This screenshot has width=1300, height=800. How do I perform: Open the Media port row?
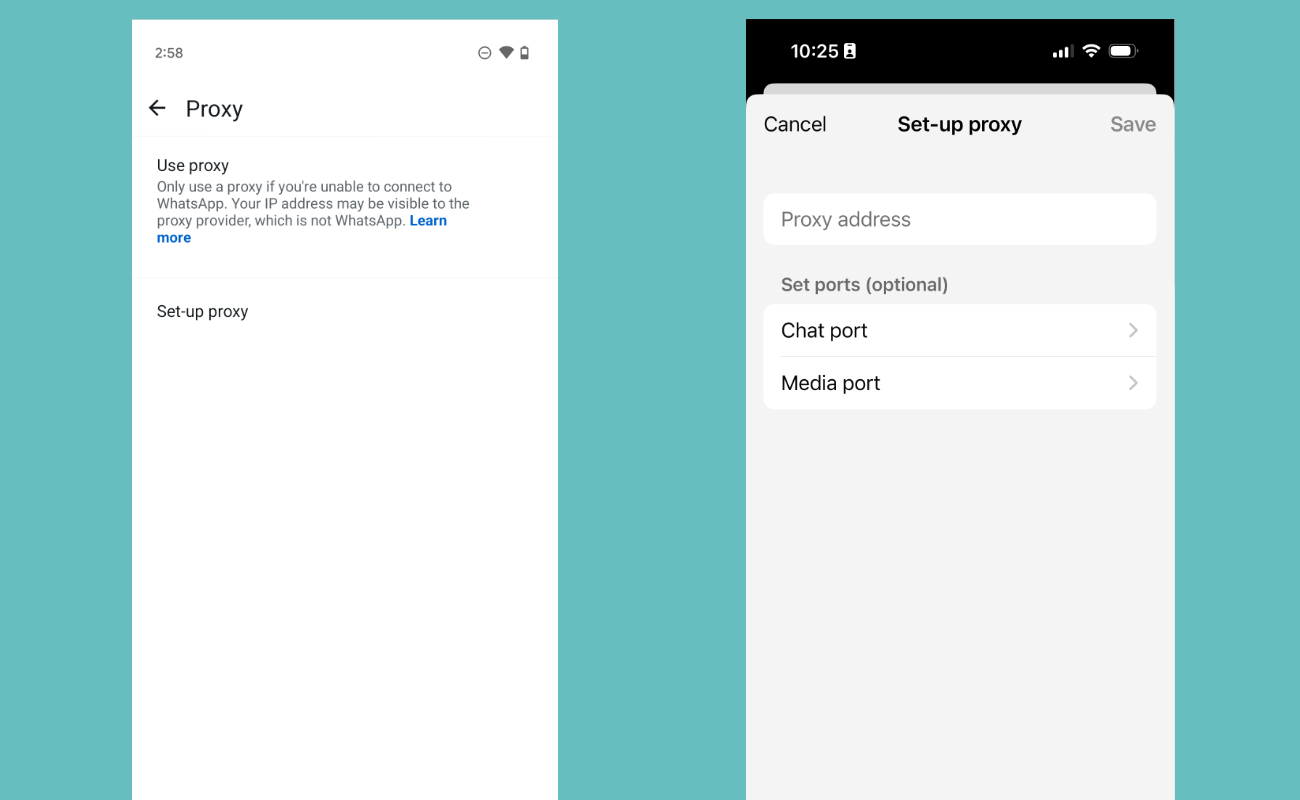pyautogui.click(x=960, y=383)
